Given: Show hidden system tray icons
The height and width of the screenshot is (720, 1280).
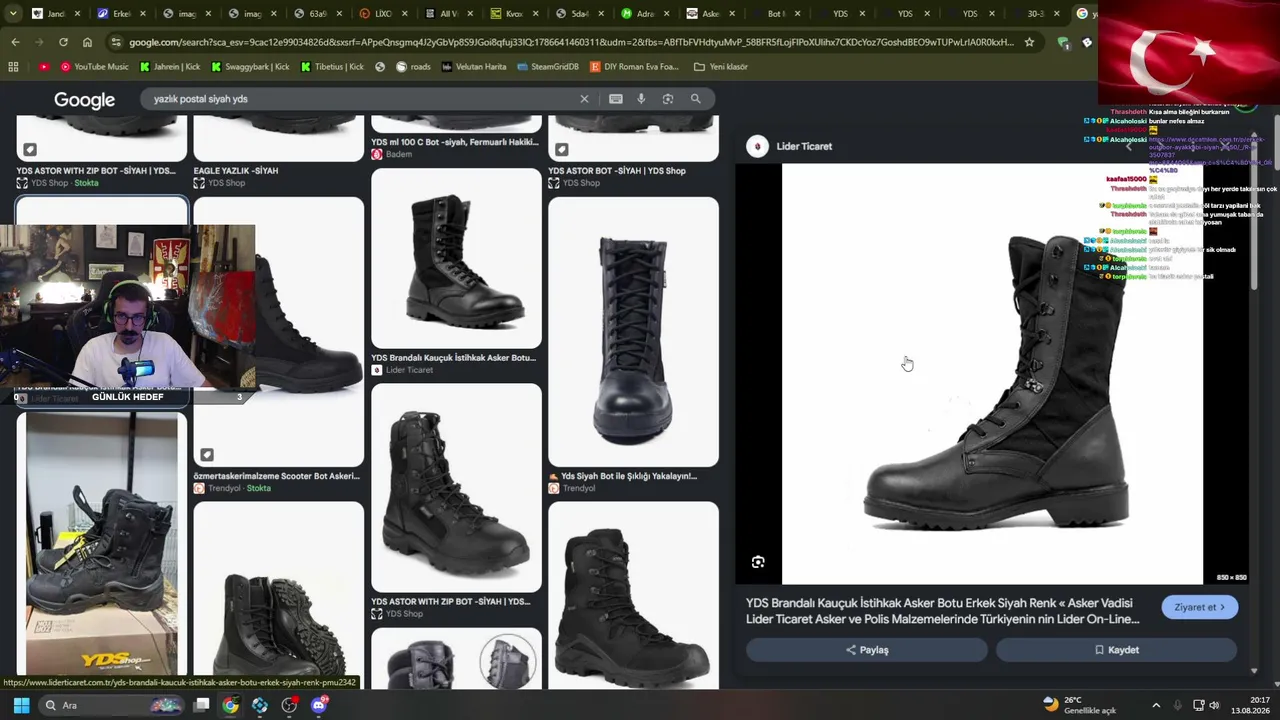Looking at the screenshot, I should coord(1156,705).
